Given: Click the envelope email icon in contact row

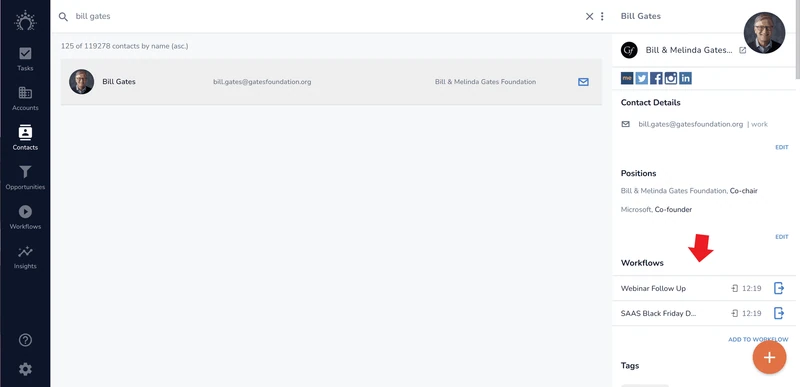Looking at the screenshot, I should (583, 82).
